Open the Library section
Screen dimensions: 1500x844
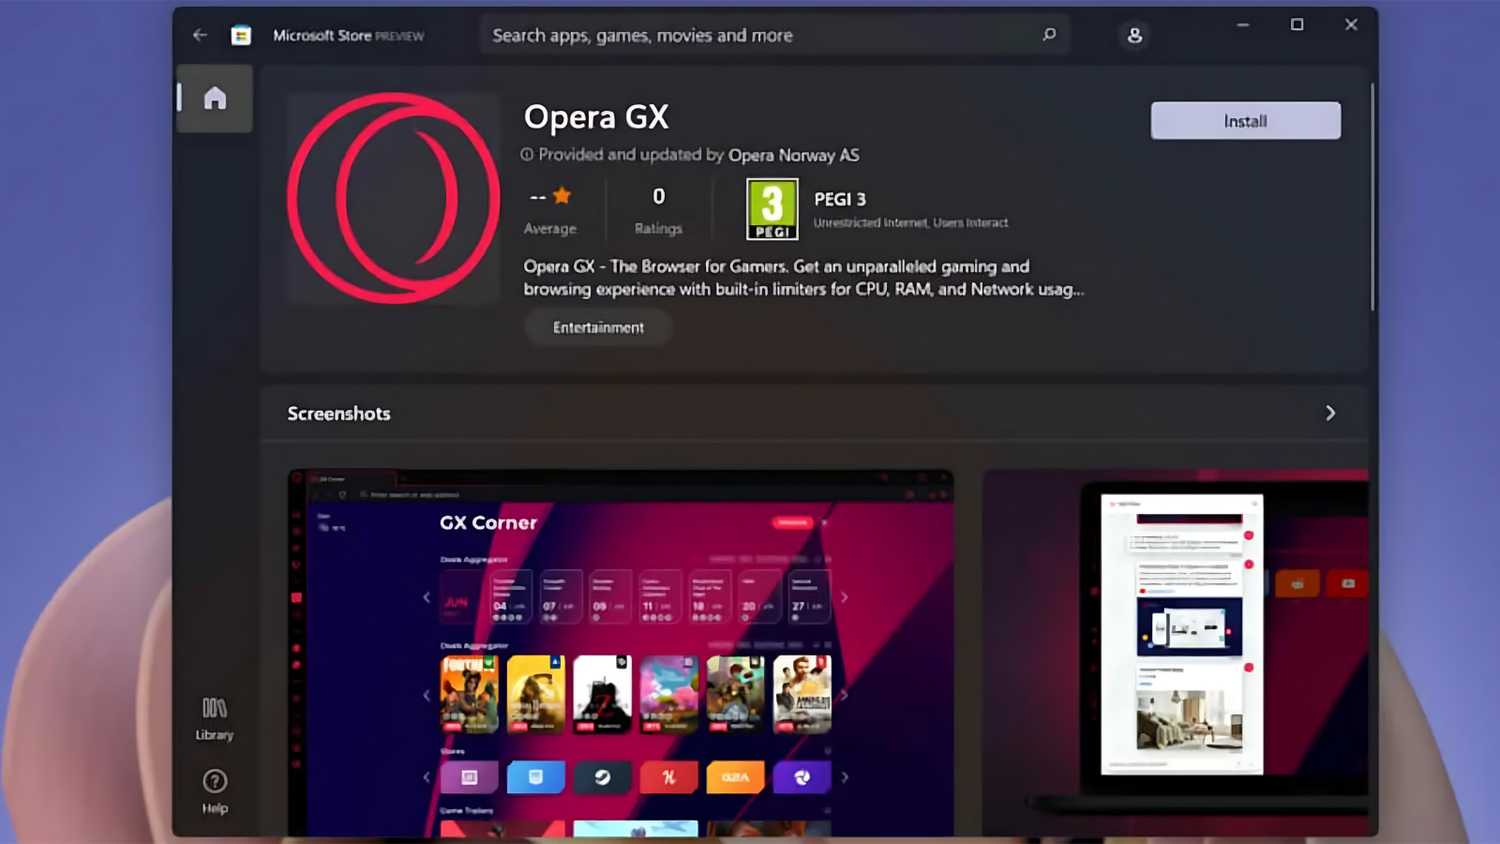(214, 719)
